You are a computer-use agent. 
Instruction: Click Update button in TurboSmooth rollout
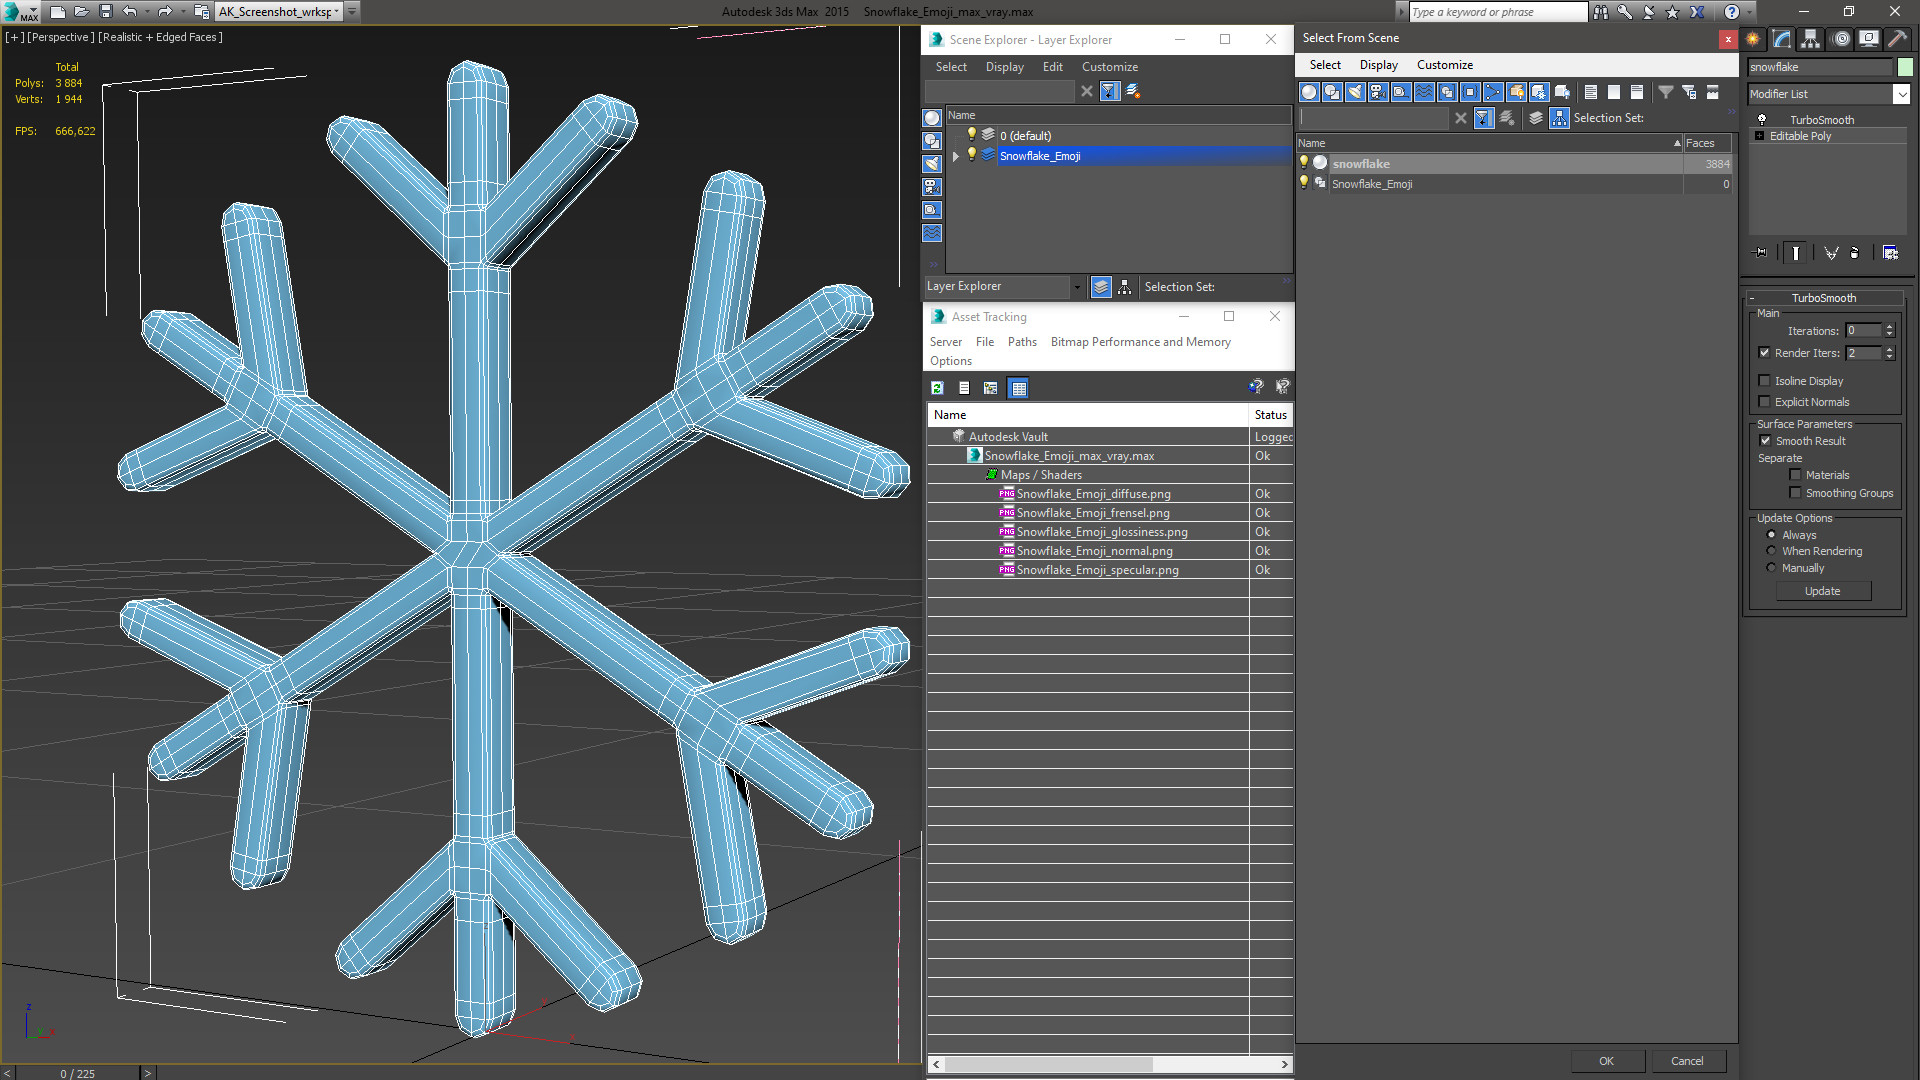pos(1822,591)
